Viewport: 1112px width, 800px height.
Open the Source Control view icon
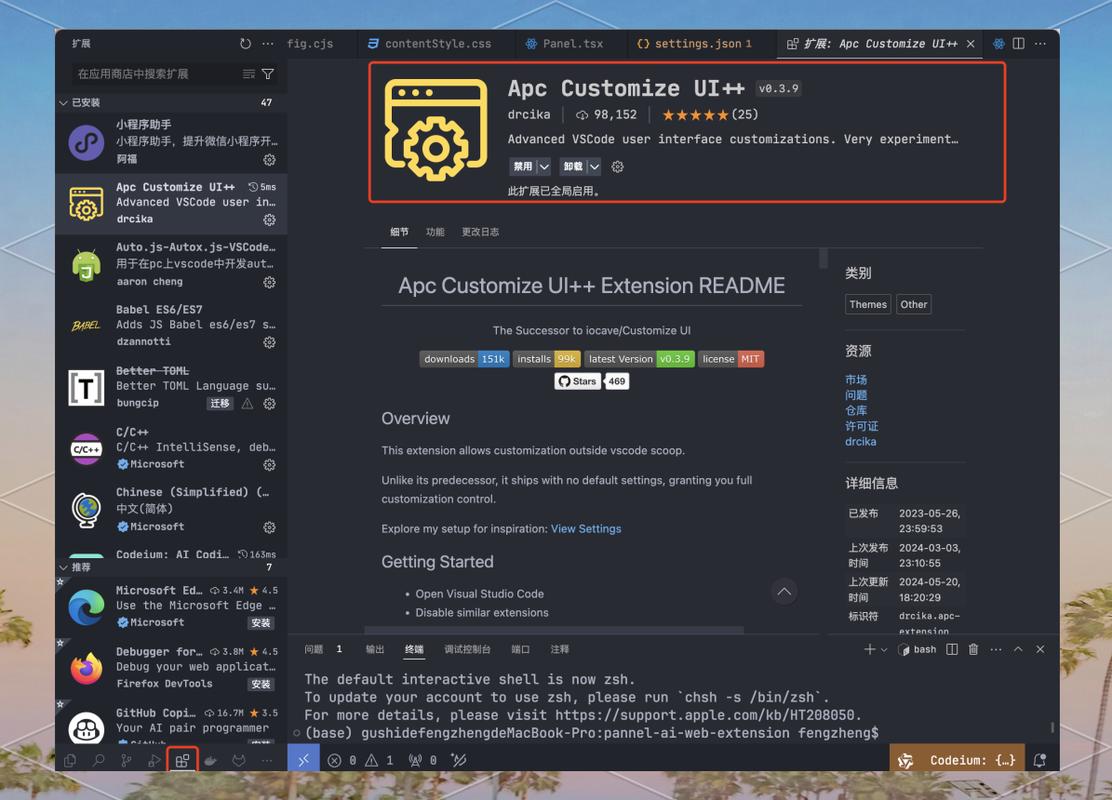click(126, 761)
